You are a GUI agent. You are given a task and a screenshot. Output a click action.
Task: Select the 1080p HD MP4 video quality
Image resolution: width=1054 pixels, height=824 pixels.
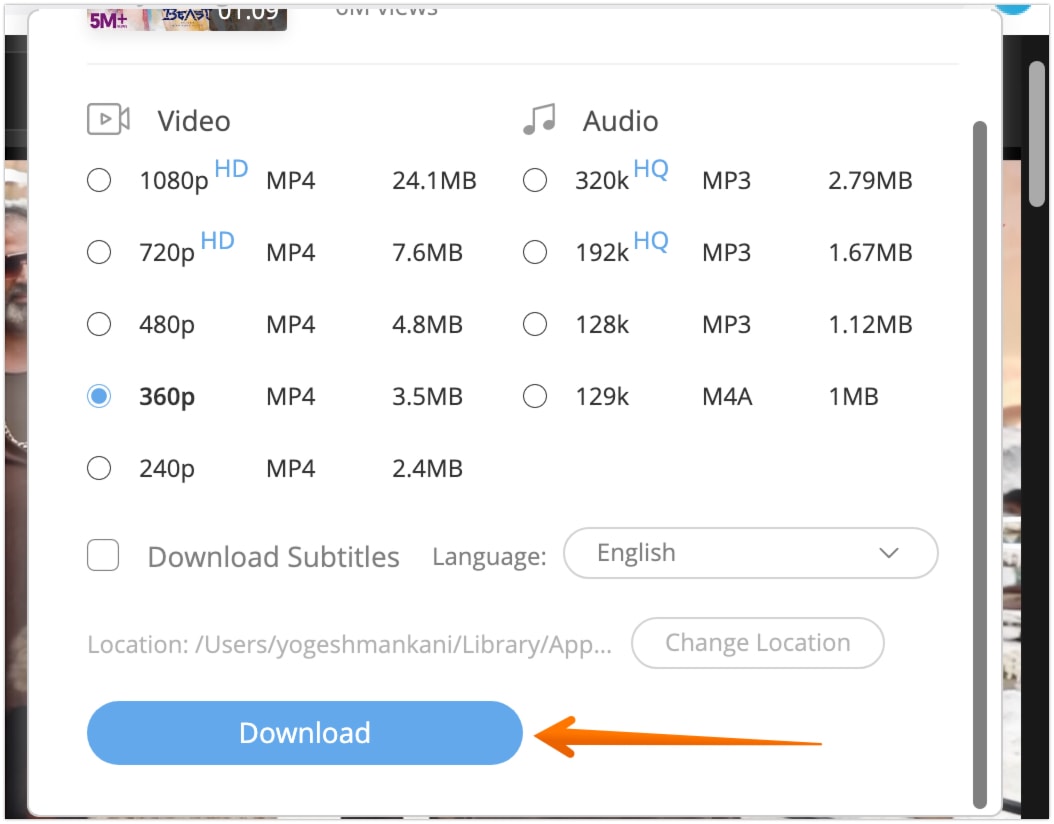pos(99,180)
